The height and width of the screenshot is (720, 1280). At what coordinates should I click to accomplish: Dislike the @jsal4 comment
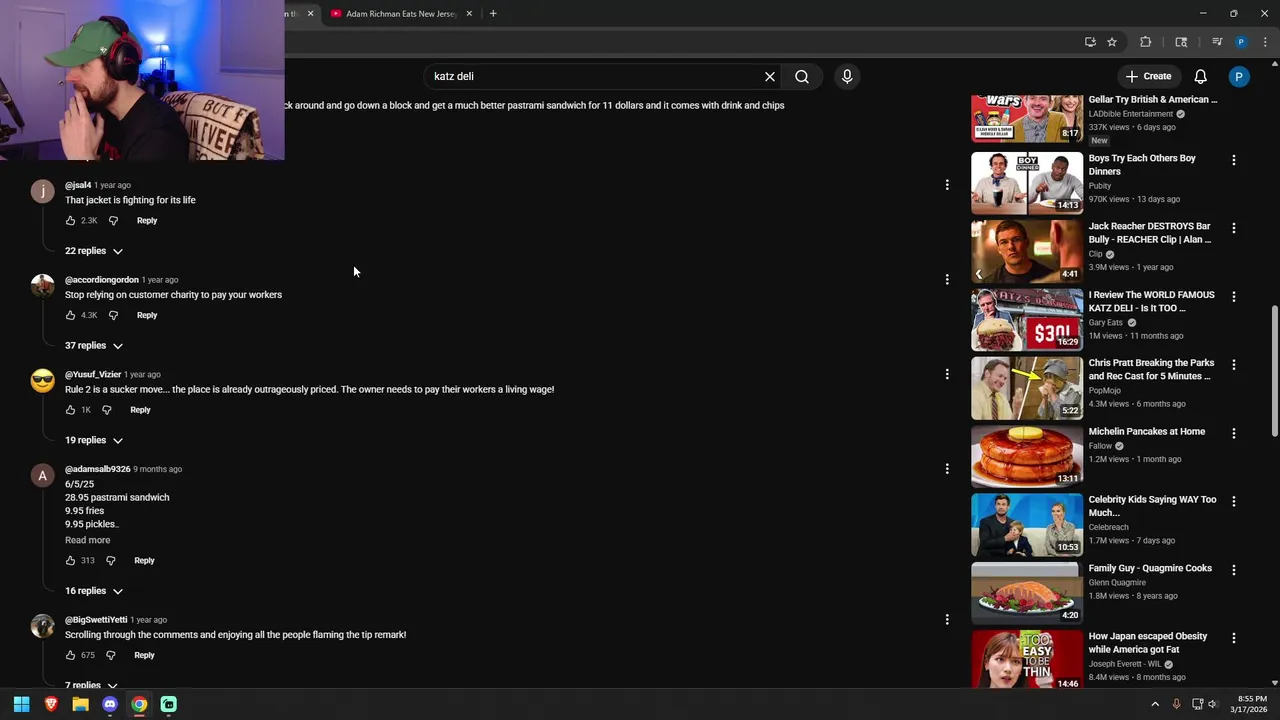(113, 220)
